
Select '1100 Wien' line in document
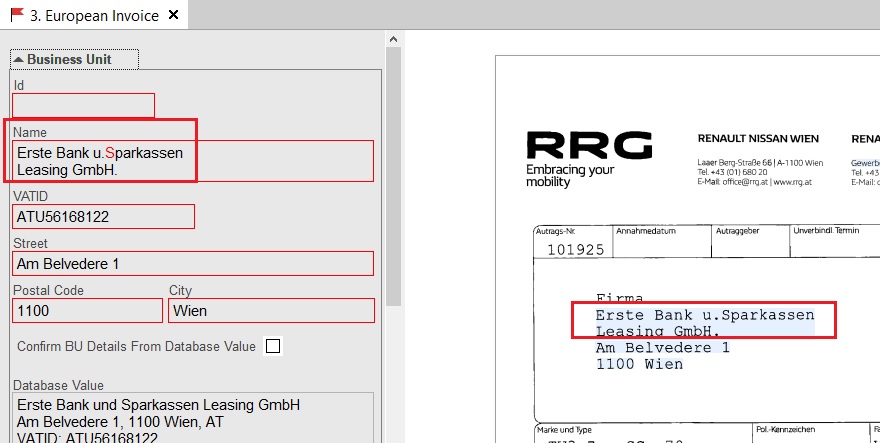click(639, 364)
